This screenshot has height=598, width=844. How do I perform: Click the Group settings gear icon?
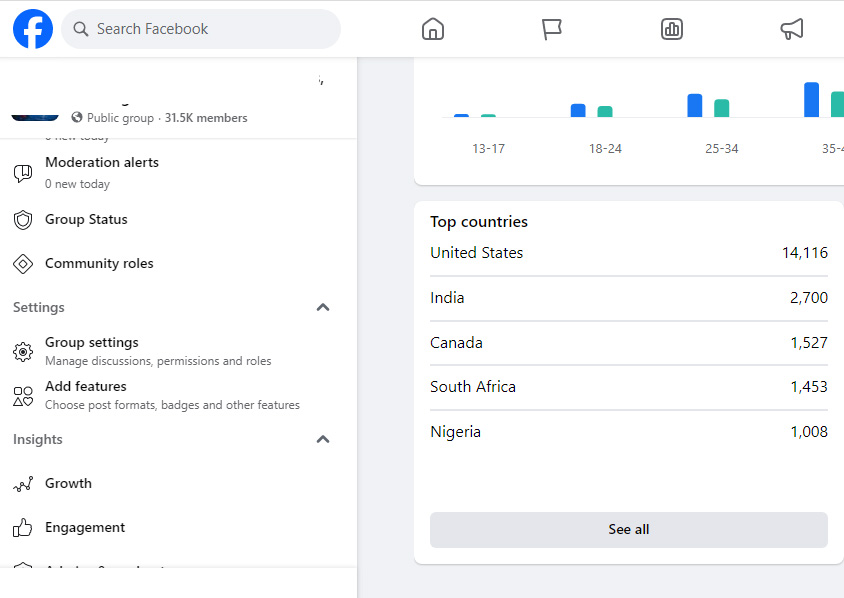click(23, 352)
